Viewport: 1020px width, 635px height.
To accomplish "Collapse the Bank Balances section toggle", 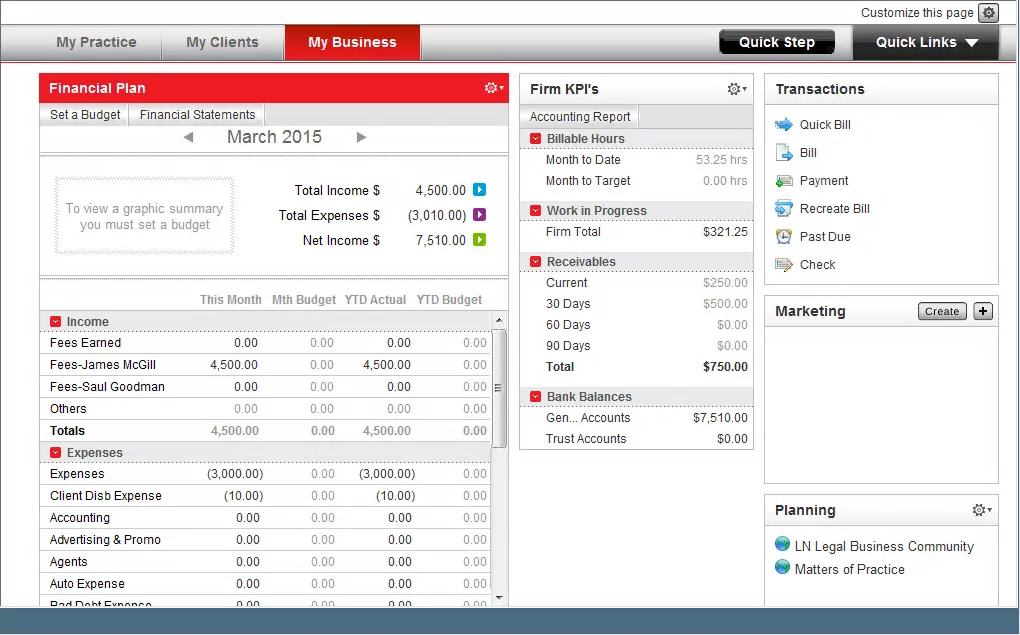I will click(x=536, y=397).
